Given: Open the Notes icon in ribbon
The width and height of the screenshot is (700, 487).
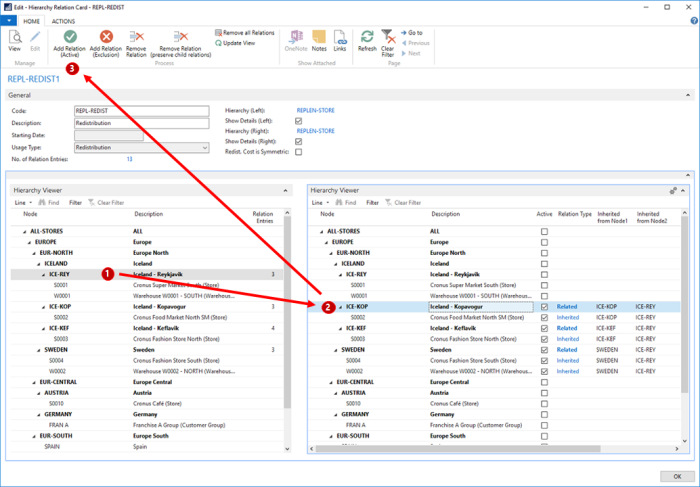Looking at the screenshot, I should pos(319,37).
